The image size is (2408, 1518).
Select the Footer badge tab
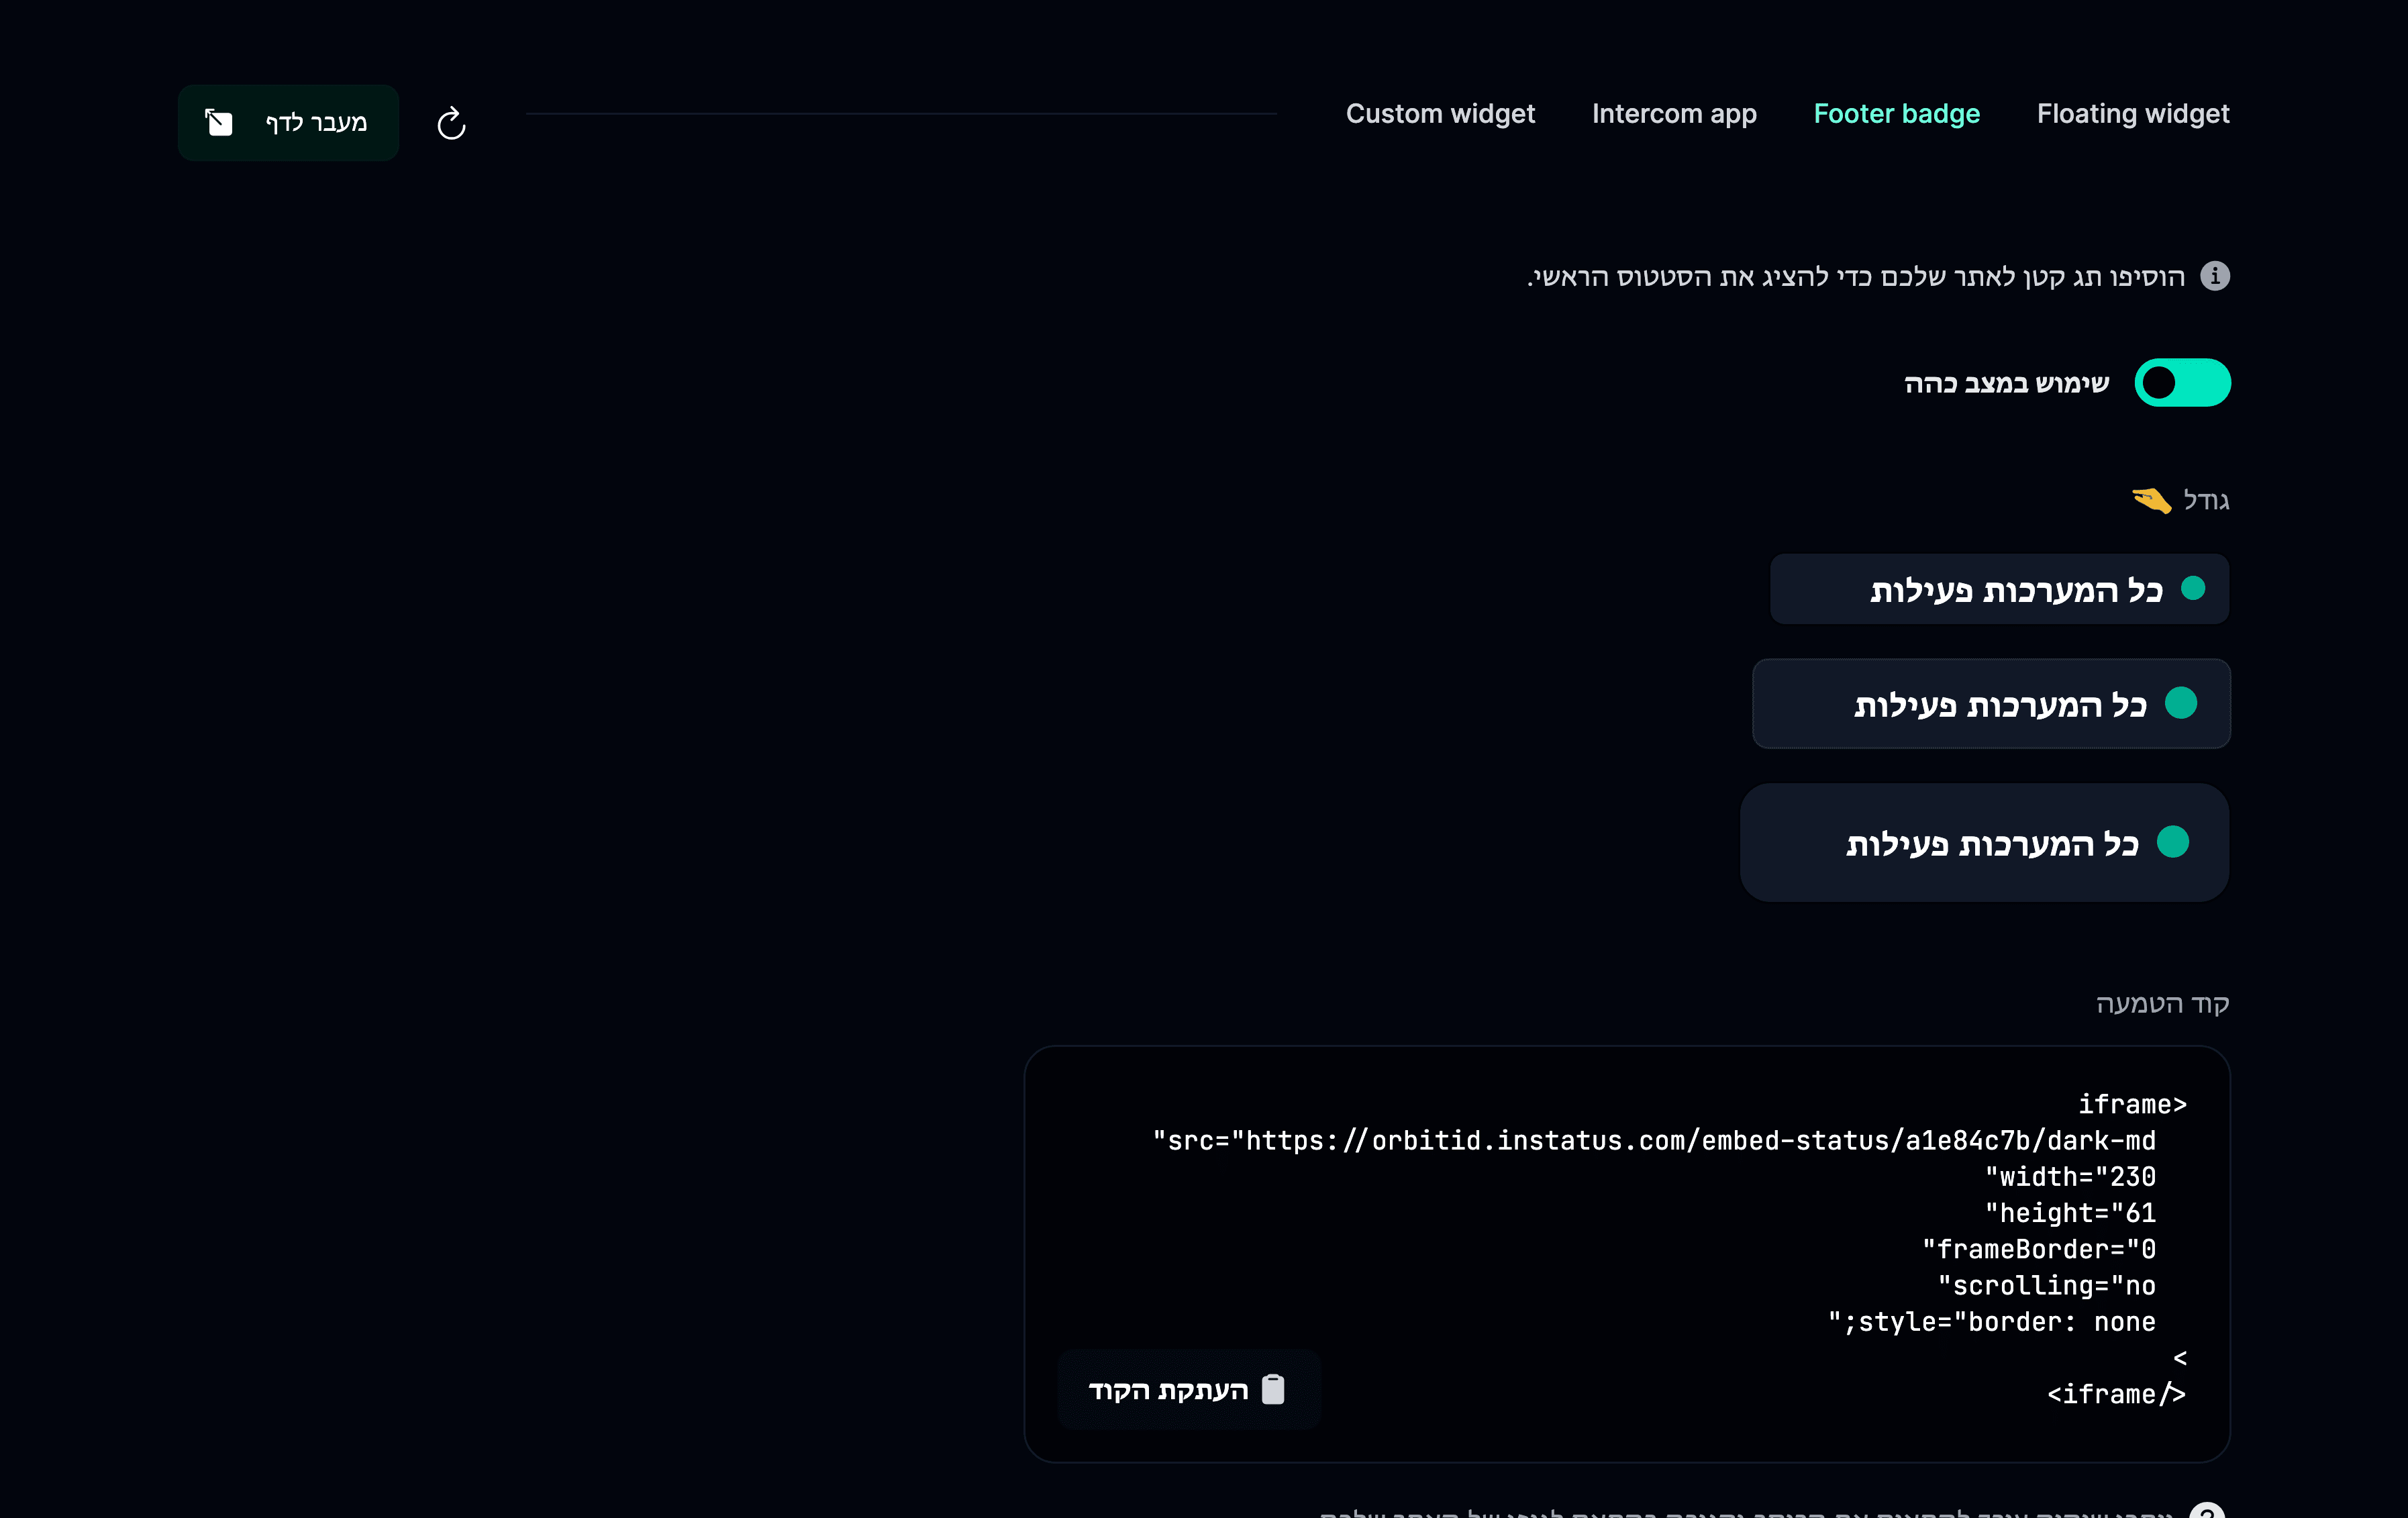1896,114
